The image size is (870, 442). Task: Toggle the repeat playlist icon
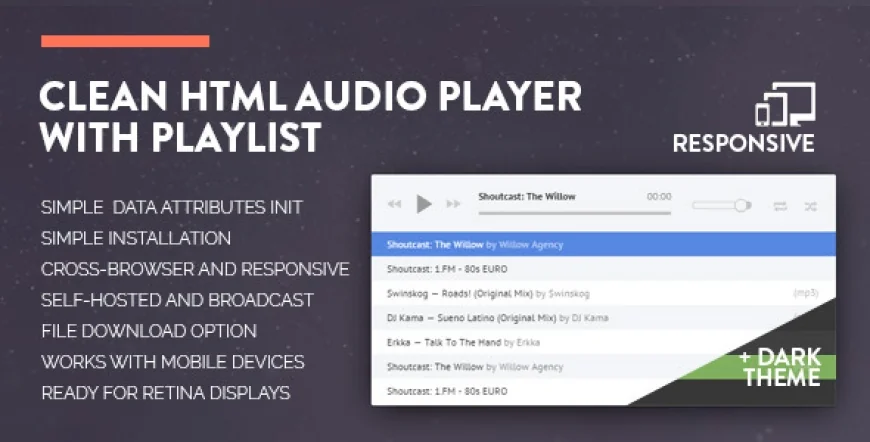coord(780,206)
